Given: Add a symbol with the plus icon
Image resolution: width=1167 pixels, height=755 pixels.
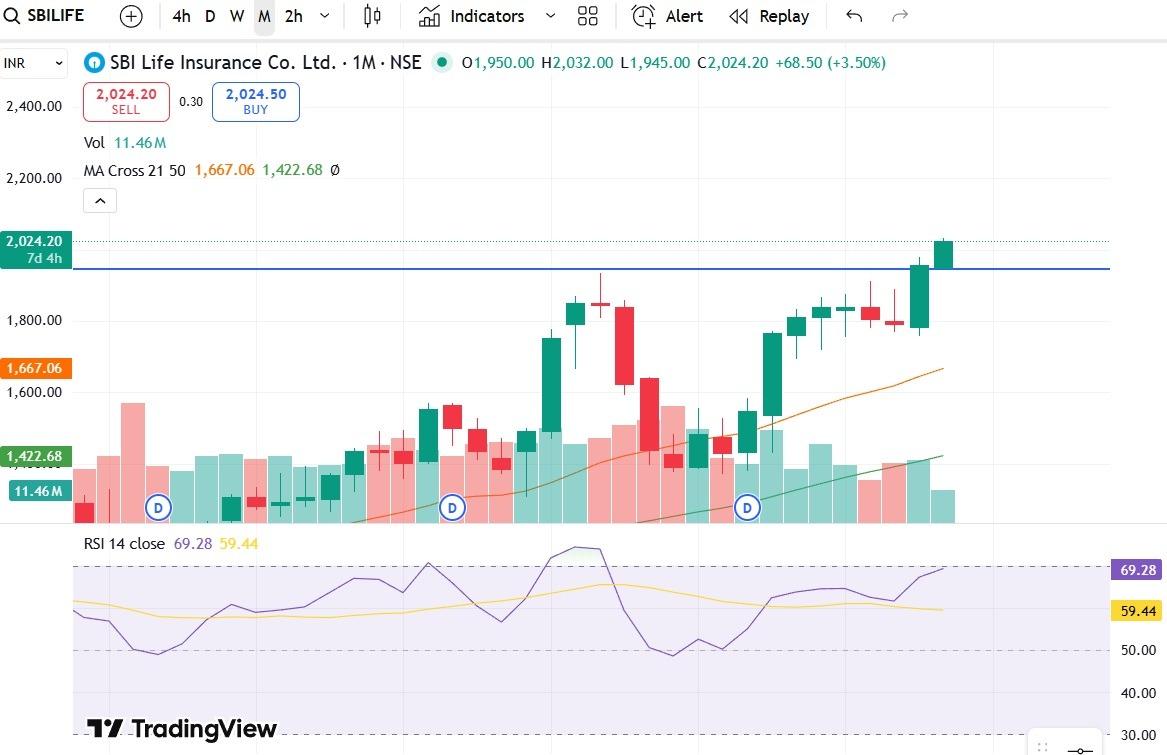Looking at the screenshot, I should pyautogui.click(x=131, y=16).
